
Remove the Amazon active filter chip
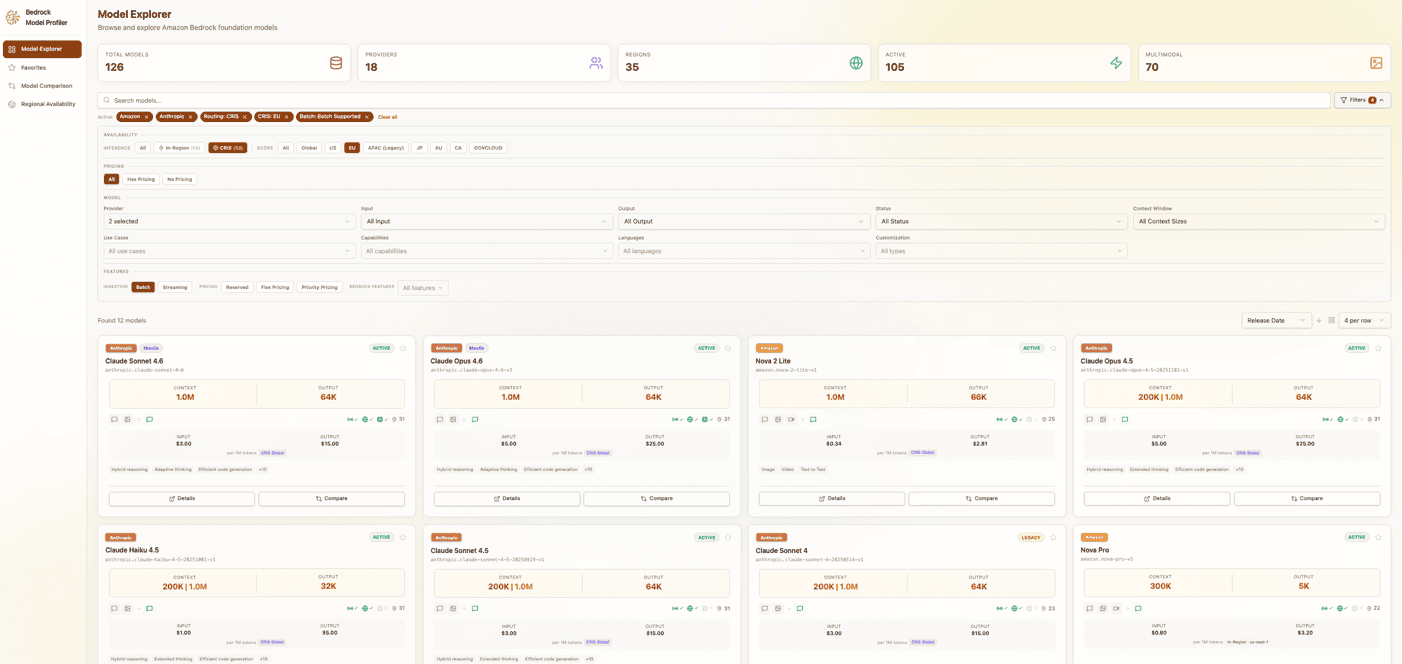click(147, 117)
